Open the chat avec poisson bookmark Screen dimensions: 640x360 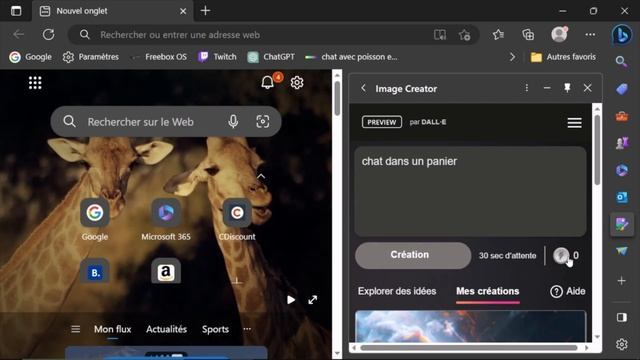click(x=351, y=57)
